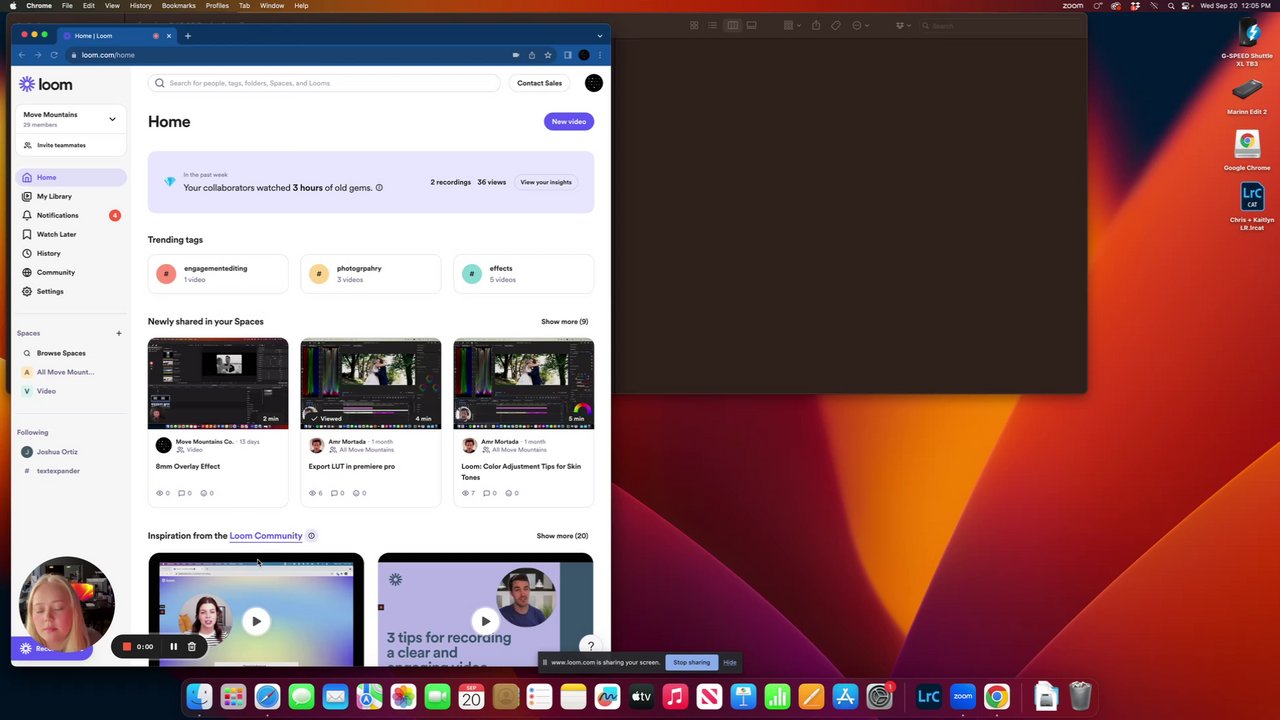Open Joshua Ortiz under Following
The image size is (1280, 720).
70,452
